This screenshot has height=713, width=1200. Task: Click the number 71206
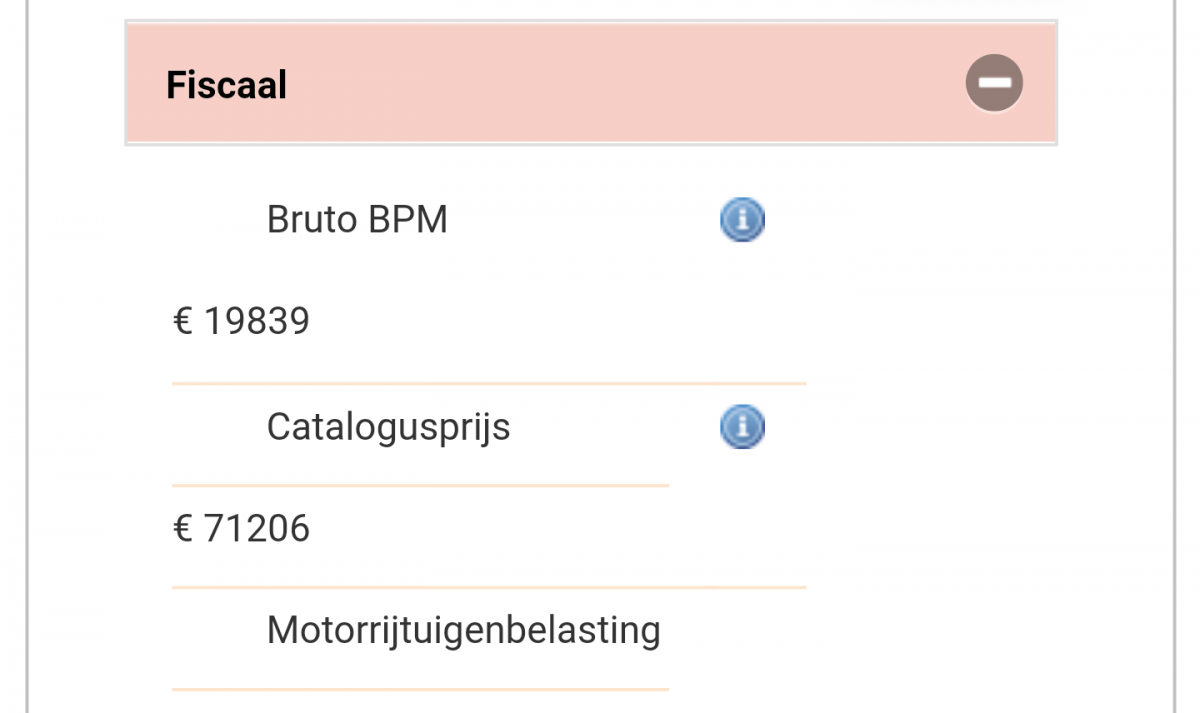click(257, 528)
